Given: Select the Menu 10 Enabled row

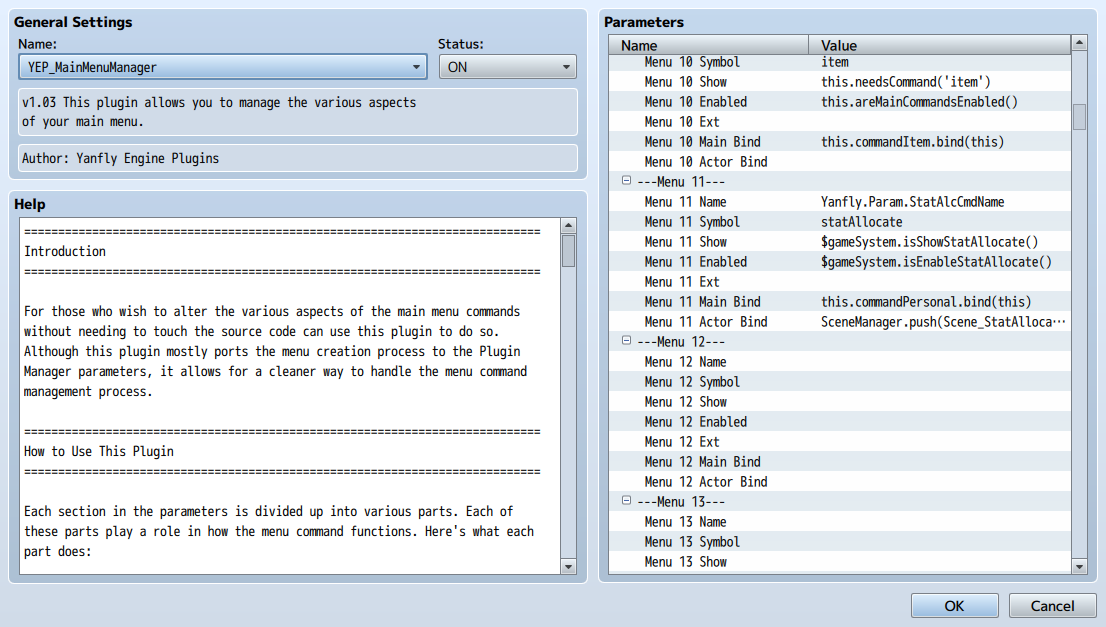Looking at the screenshot, I should pyautogui.click(x=839, y=102).
